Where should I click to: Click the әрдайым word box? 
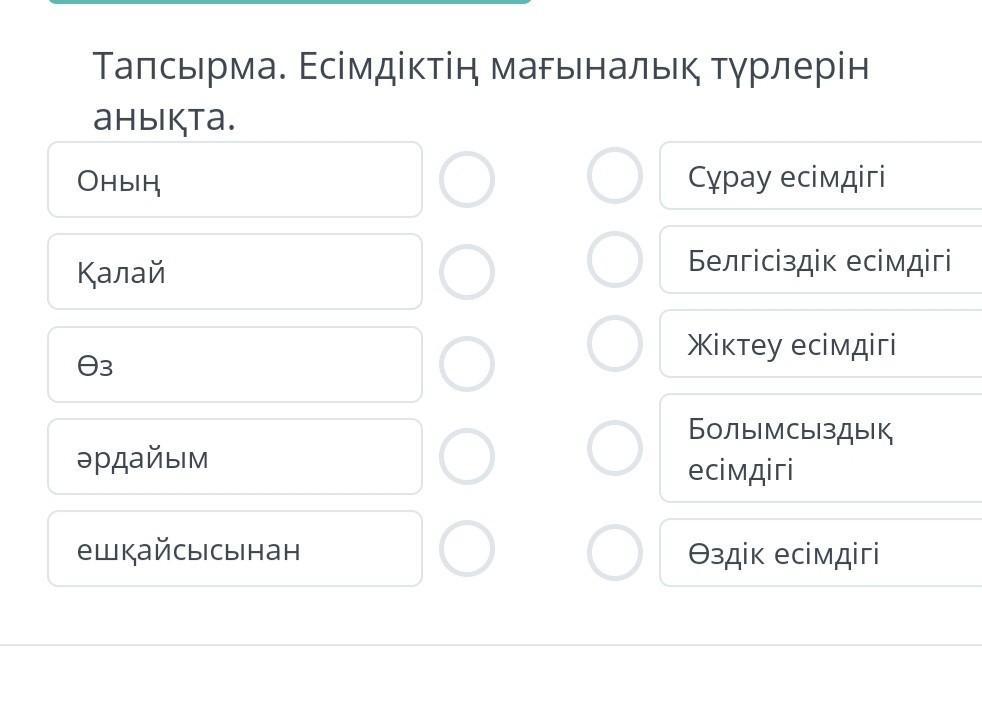235,457
